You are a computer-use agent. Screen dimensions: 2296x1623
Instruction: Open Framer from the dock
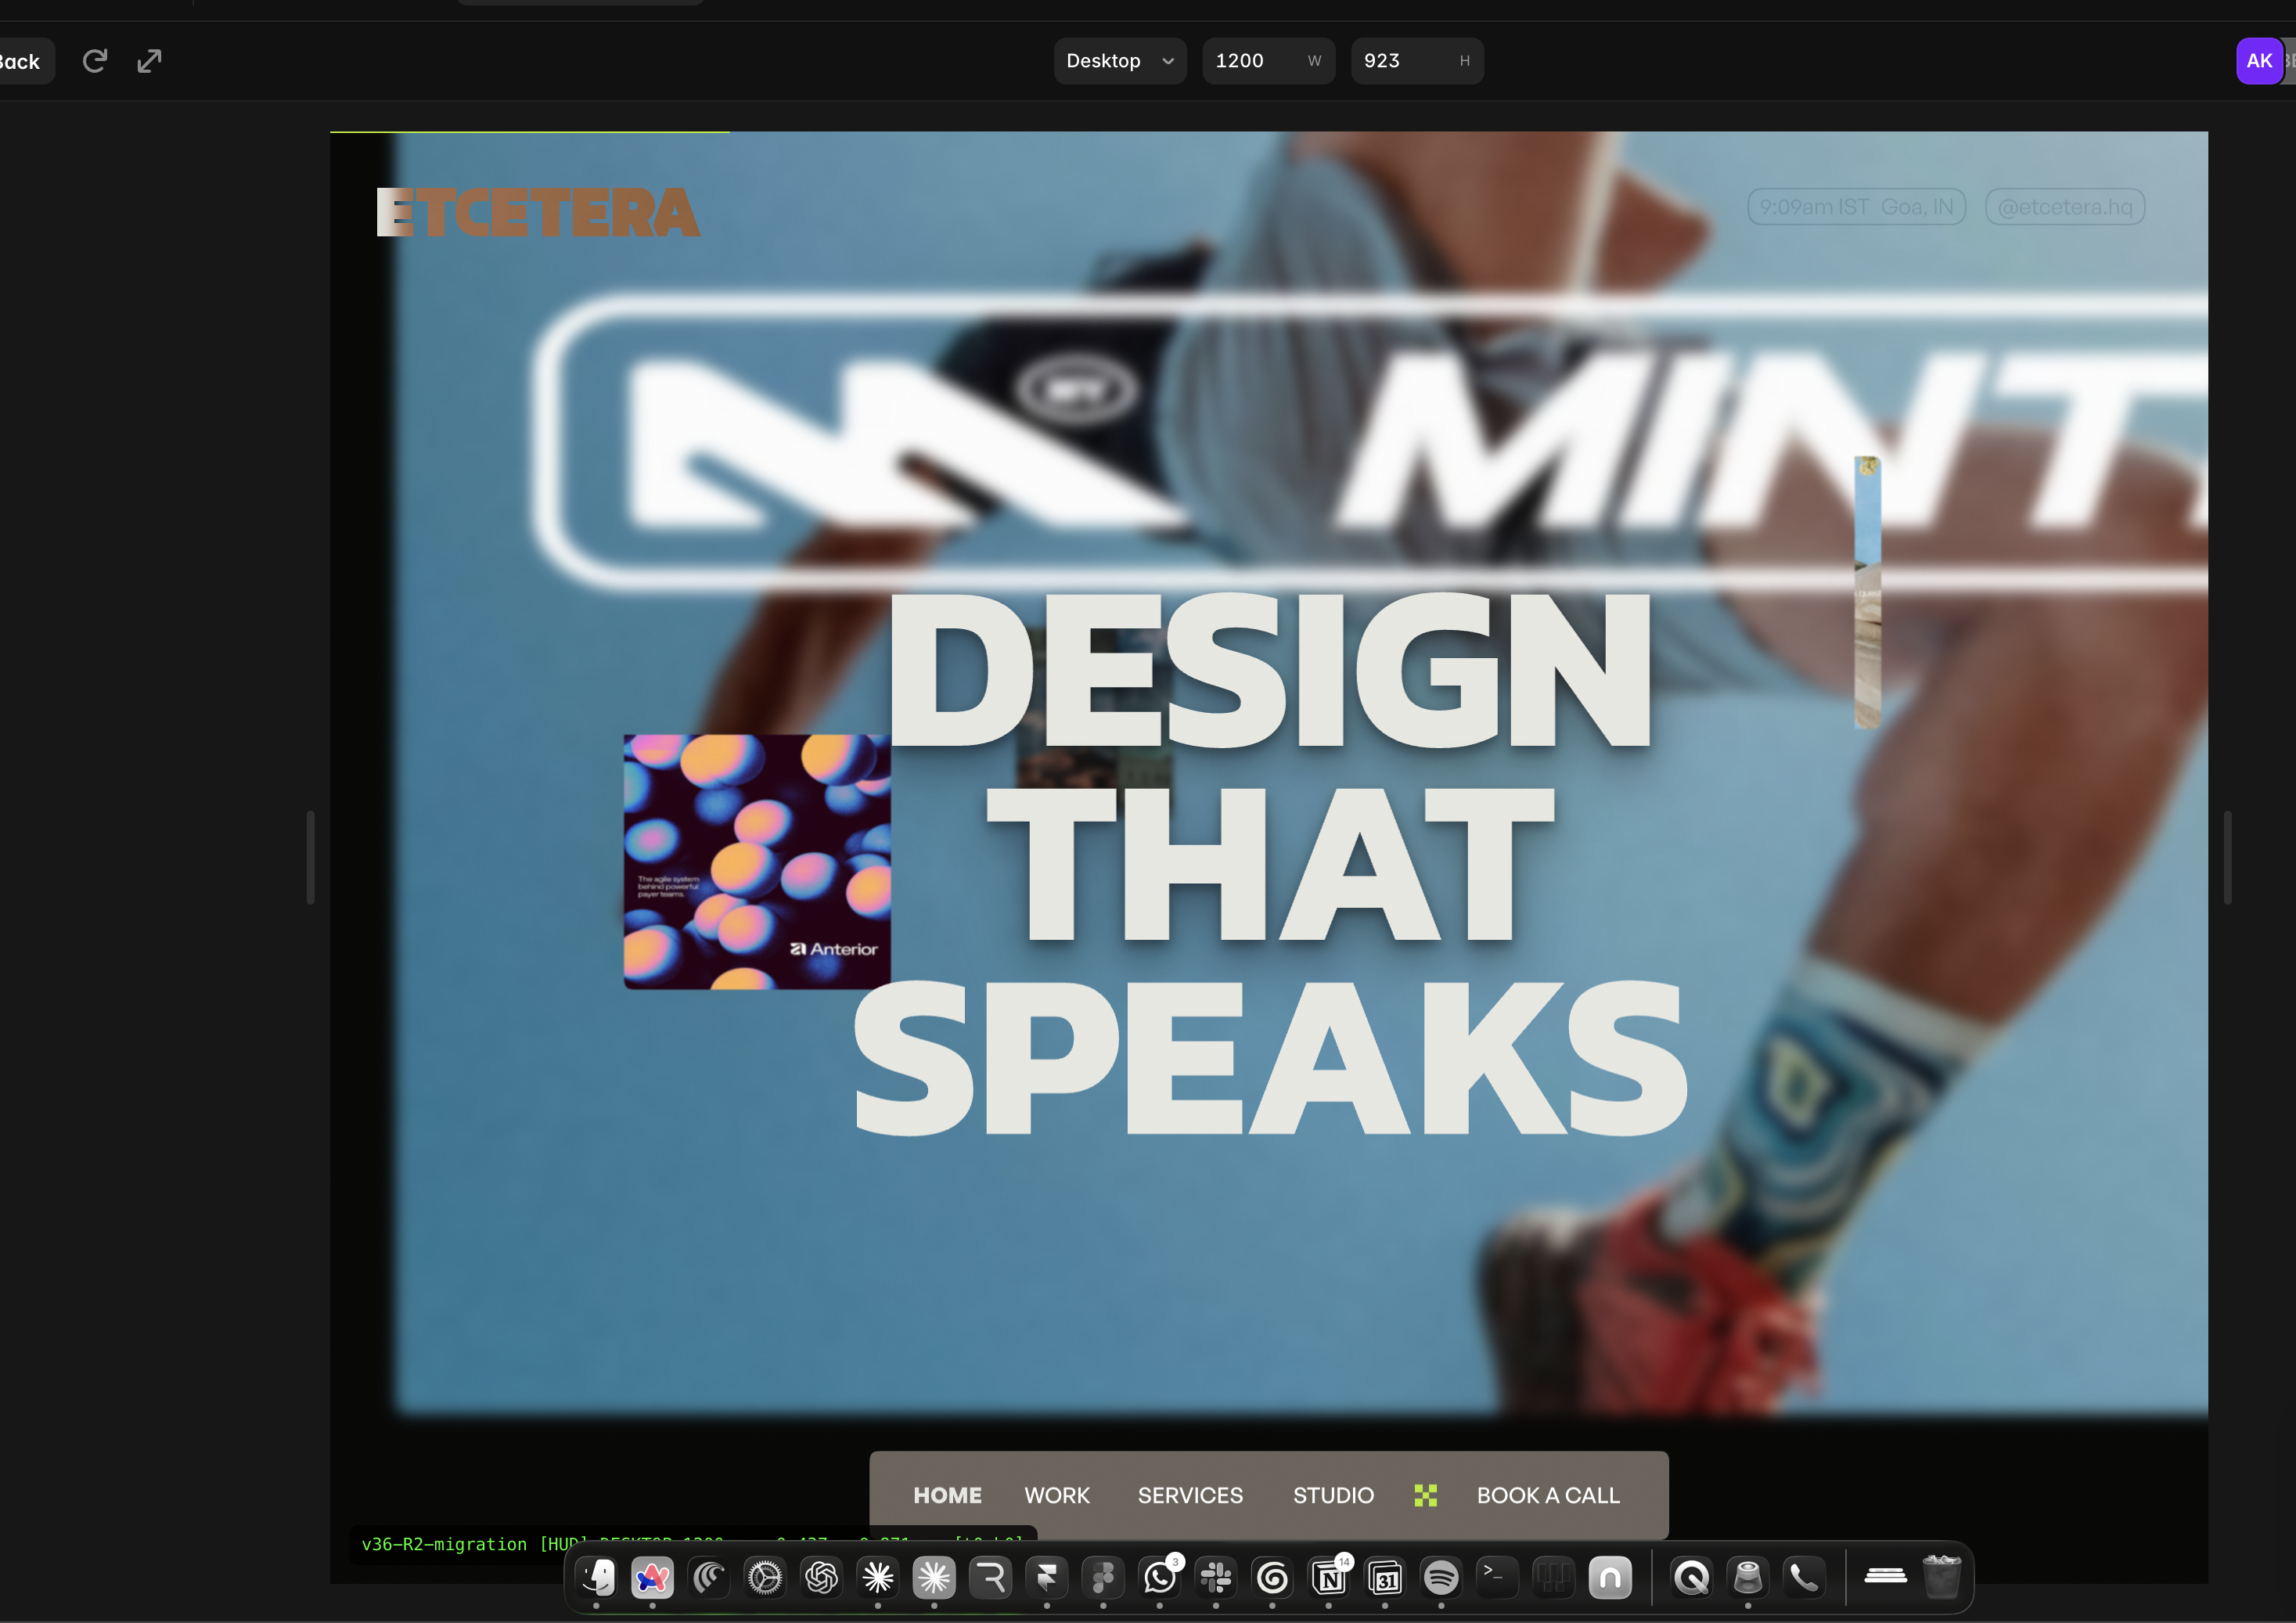(x=1047, y=1578)
